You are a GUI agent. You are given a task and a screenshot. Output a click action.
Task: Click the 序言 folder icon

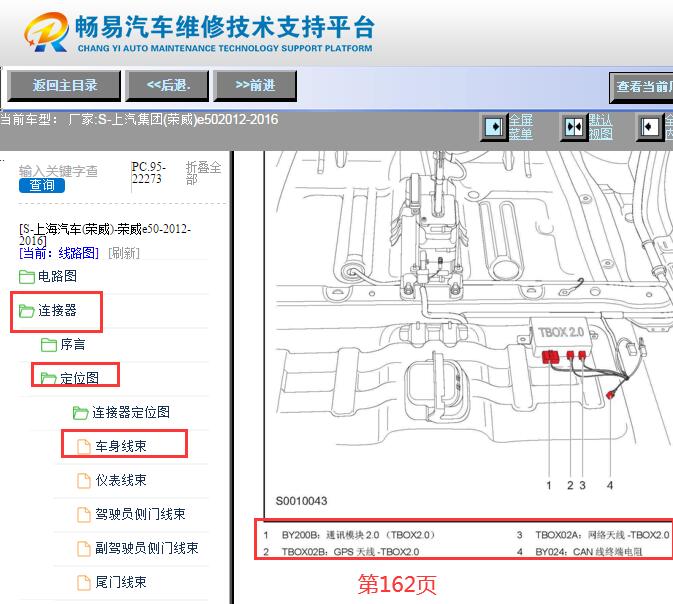click(49, 345)
